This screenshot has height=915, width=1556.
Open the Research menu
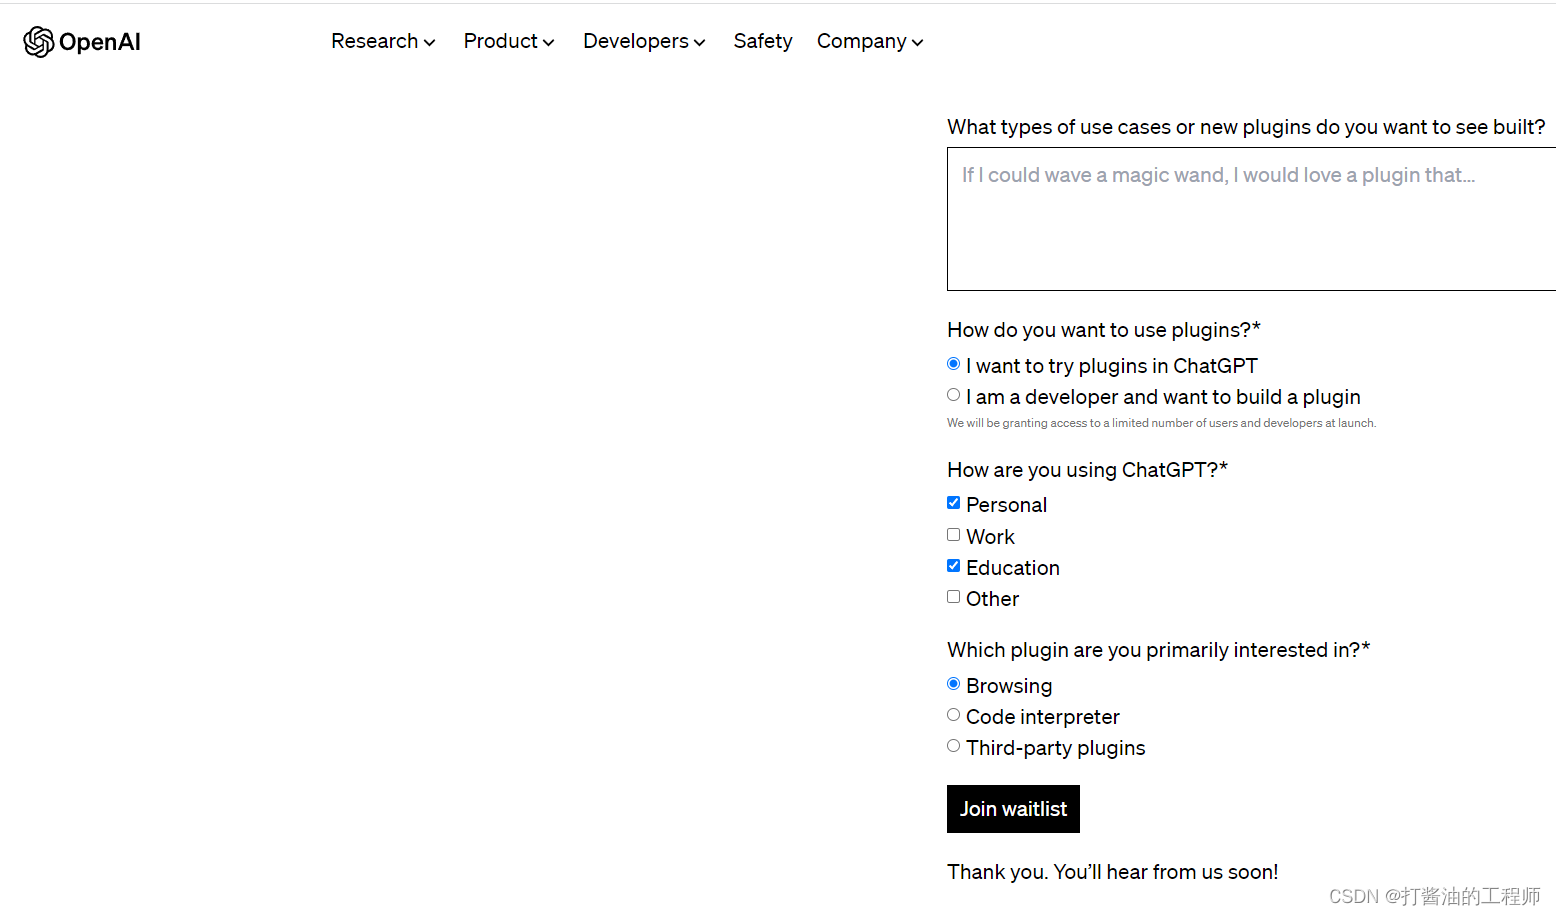tap(383, 41)
